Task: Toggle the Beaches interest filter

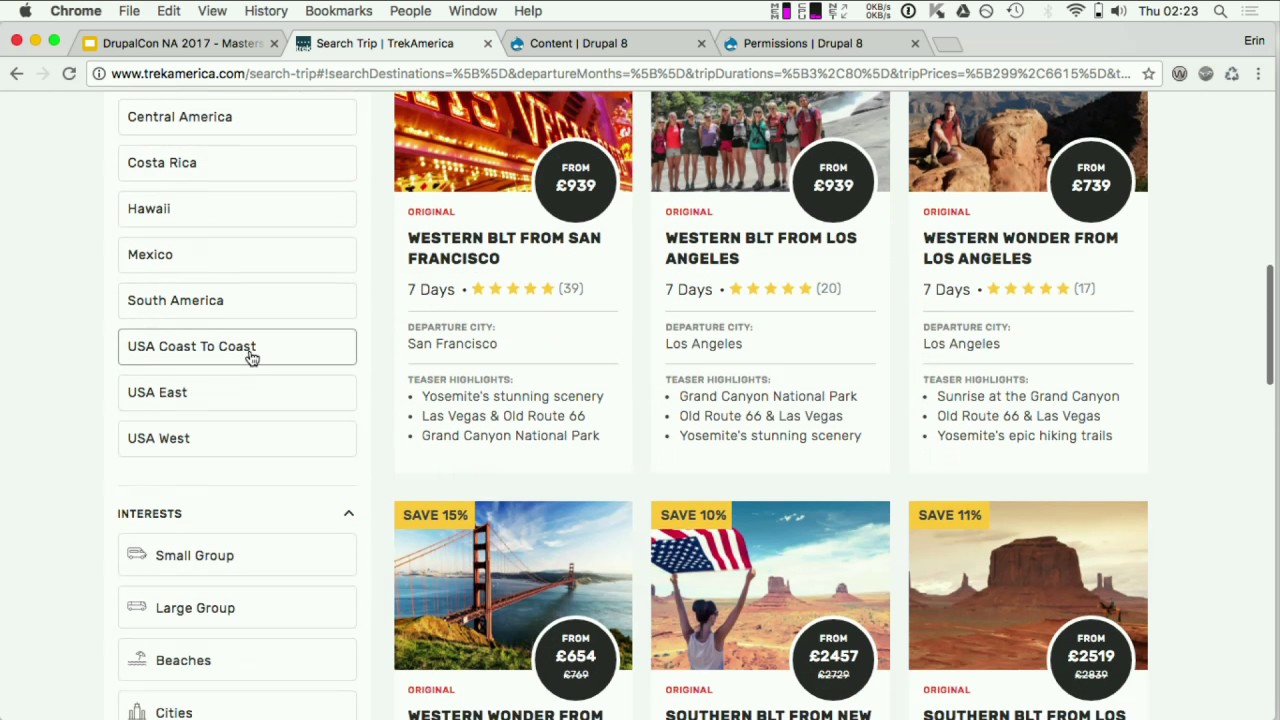Action: point(237,661)
